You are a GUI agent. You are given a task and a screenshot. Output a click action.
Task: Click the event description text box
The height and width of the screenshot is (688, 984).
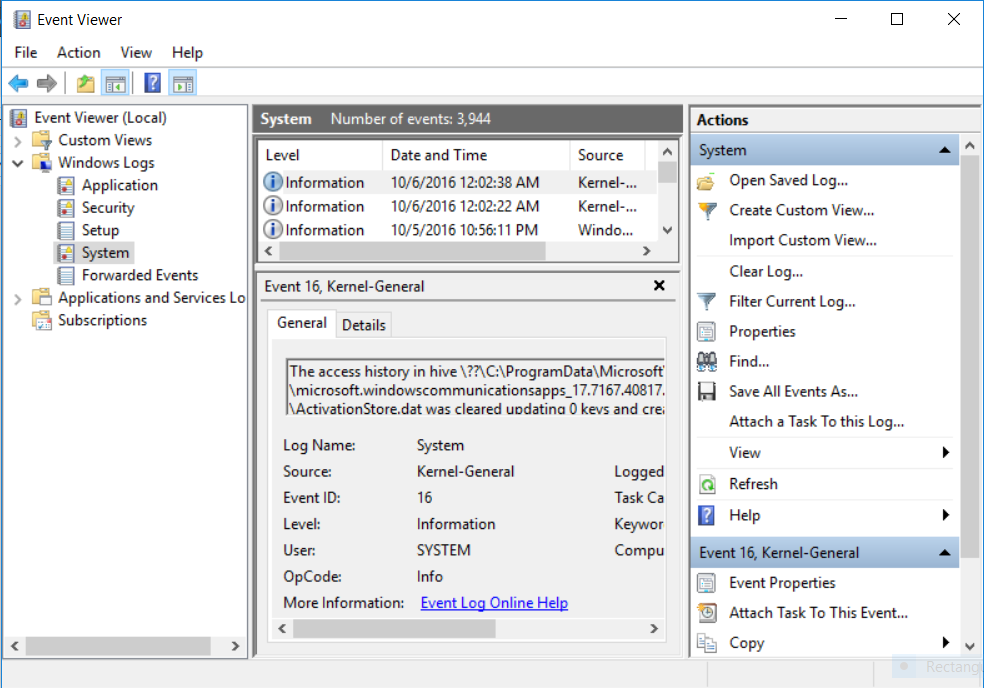[475, 387]
